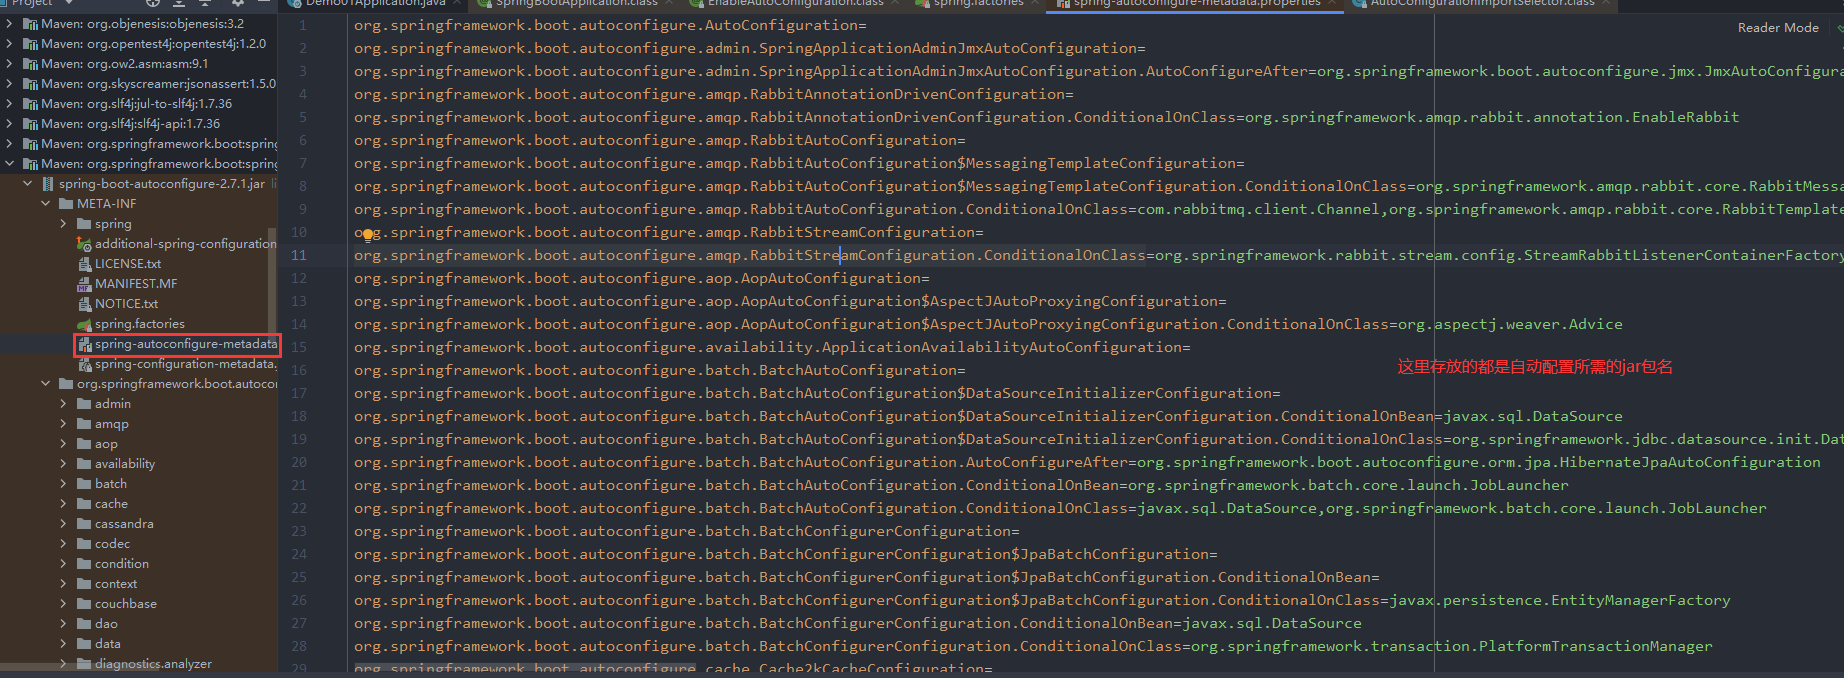Screen dimensions: 1844x678
Task: Click the project panel settings gear icon
Action: click(x=238, y=3)
